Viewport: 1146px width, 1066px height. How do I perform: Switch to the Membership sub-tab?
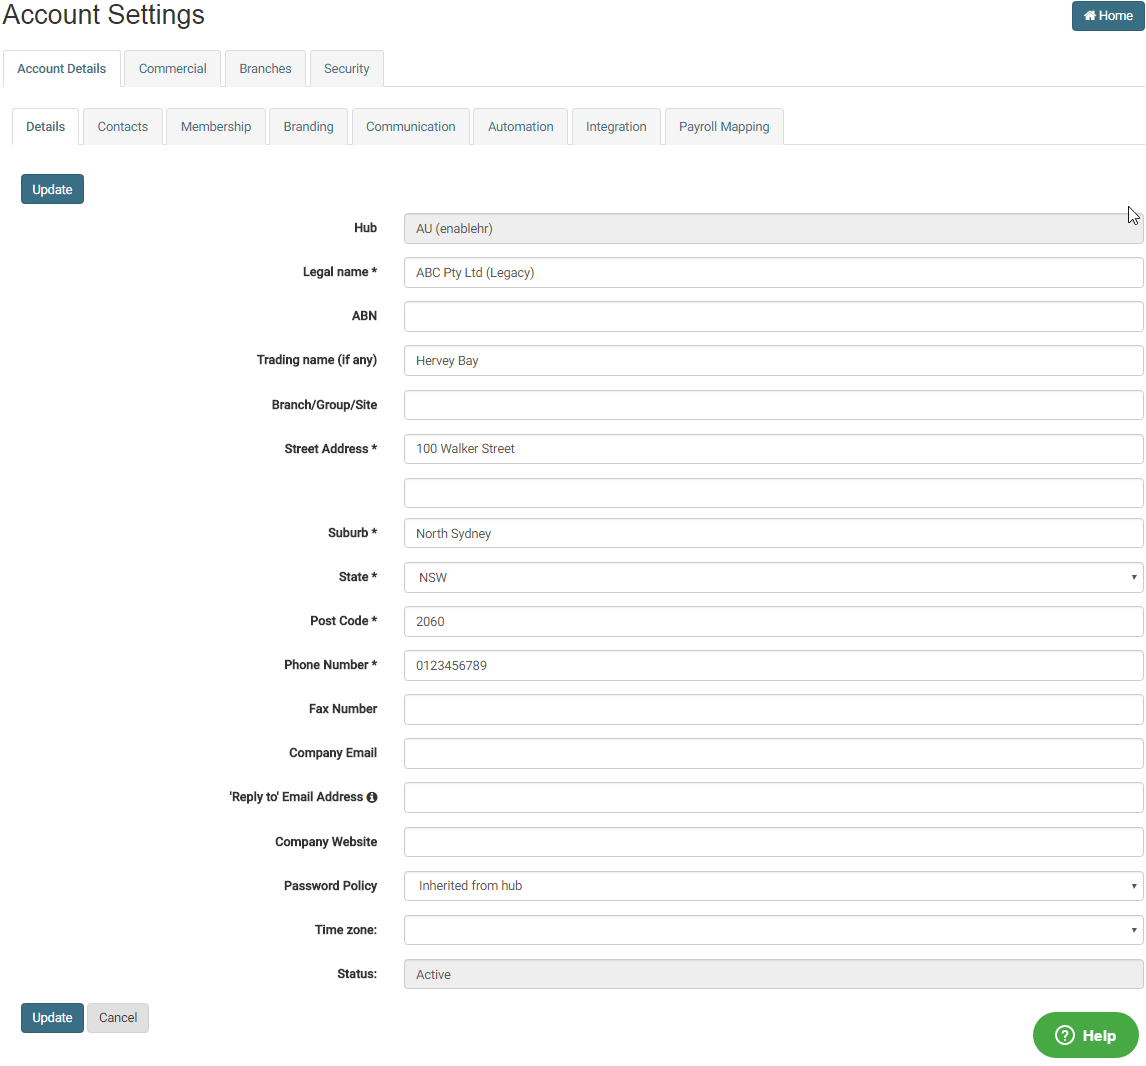[x=216, y=127]
